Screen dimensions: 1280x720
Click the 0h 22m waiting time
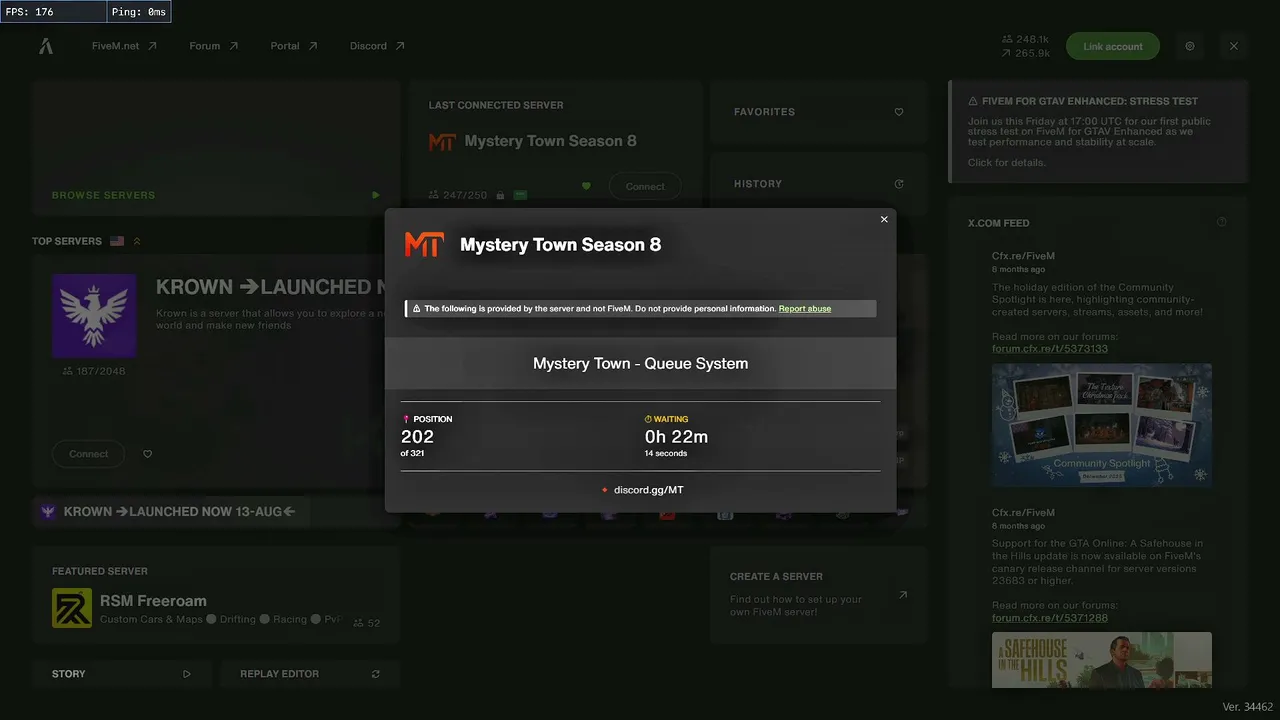(x=676, y=437)
